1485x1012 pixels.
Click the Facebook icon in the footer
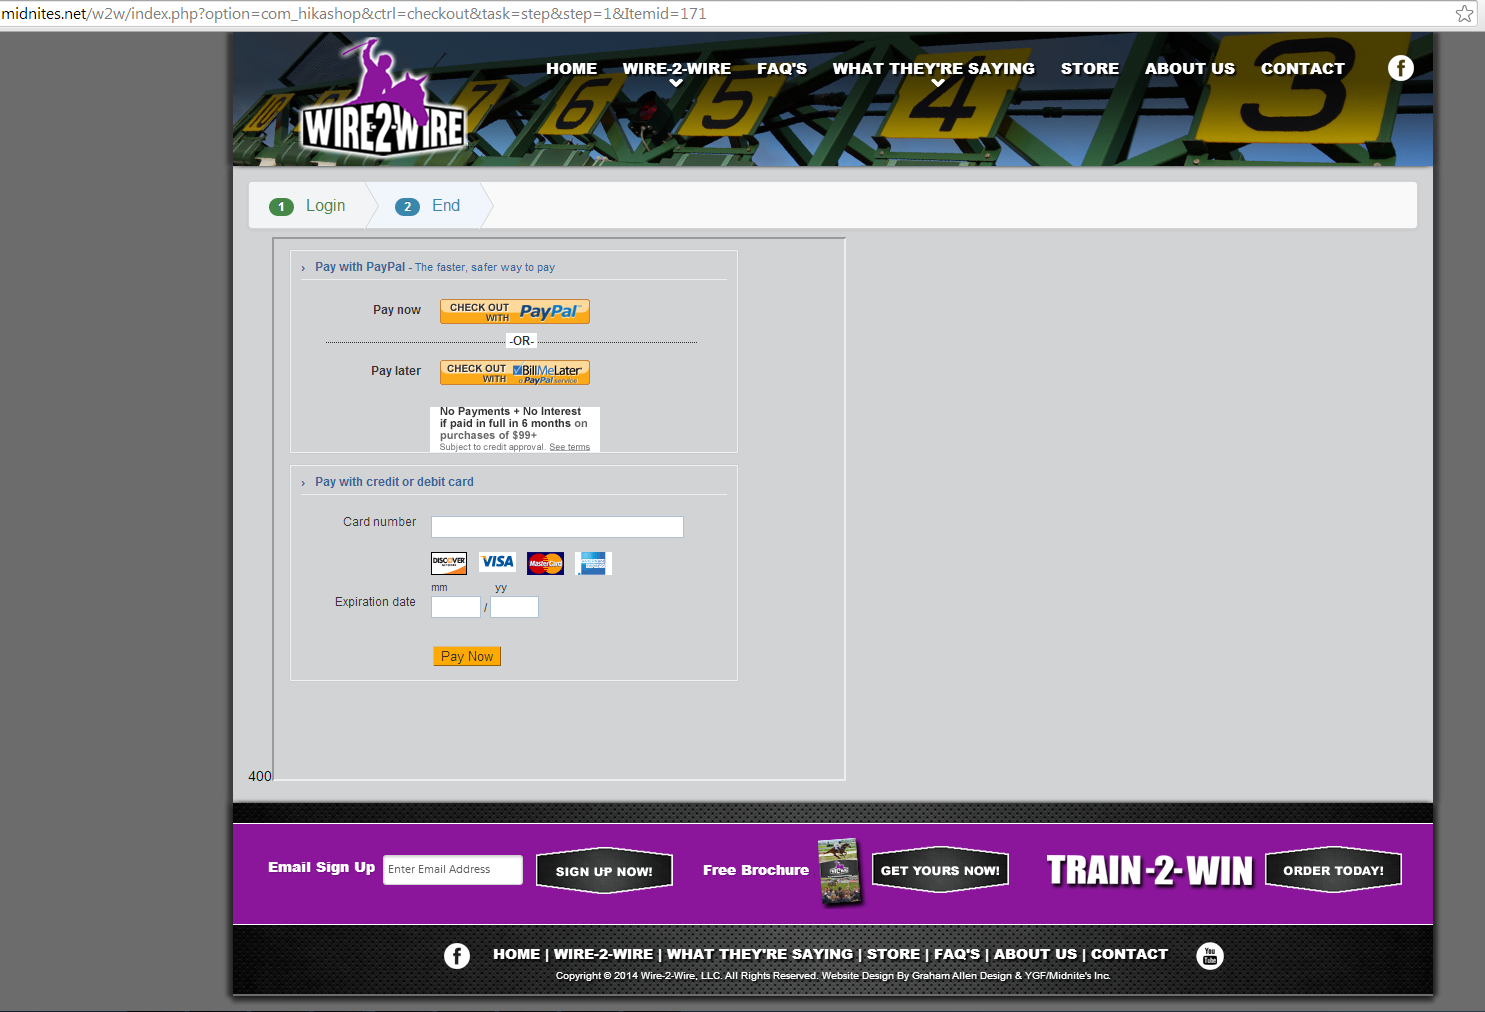[457, 956]
